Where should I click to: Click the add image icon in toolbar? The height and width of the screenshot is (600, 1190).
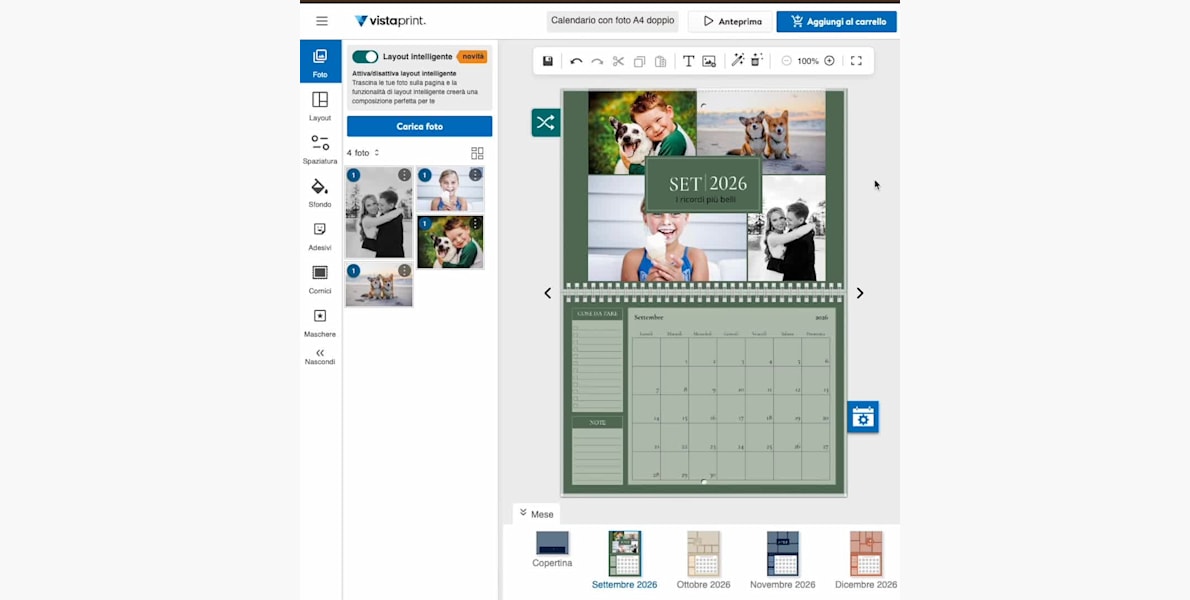pos(709,61)
